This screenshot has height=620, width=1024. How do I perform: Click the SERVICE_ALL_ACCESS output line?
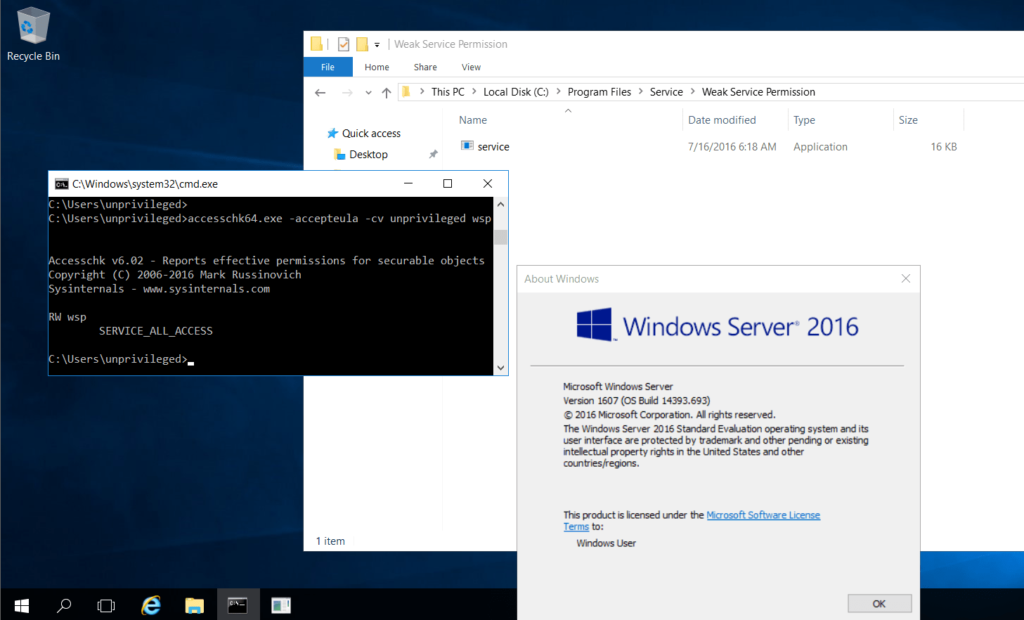pyautogui.click(x=155, y=331)
